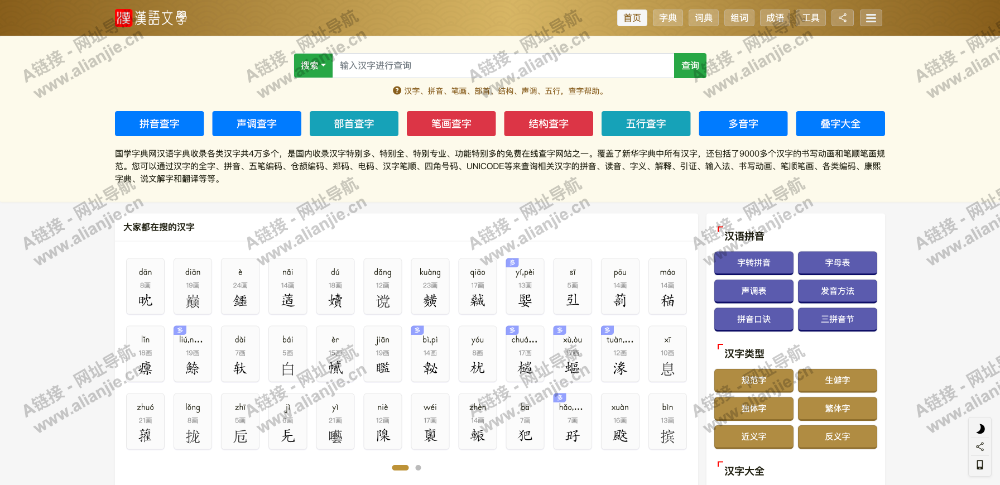Open the character card with pinyin dǎng
1000x485 pixels.
click(383, 287)
